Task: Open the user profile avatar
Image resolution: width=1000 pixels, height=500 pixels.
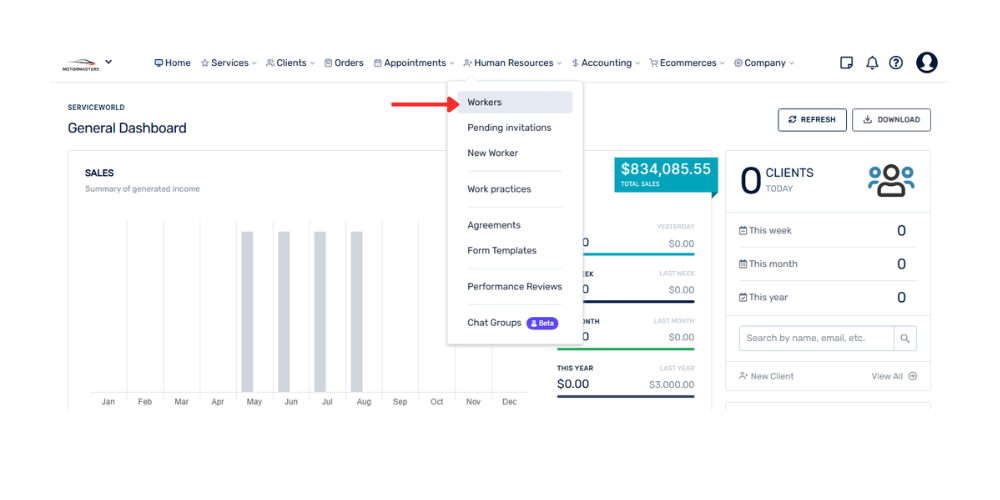Action: (927, 63)
